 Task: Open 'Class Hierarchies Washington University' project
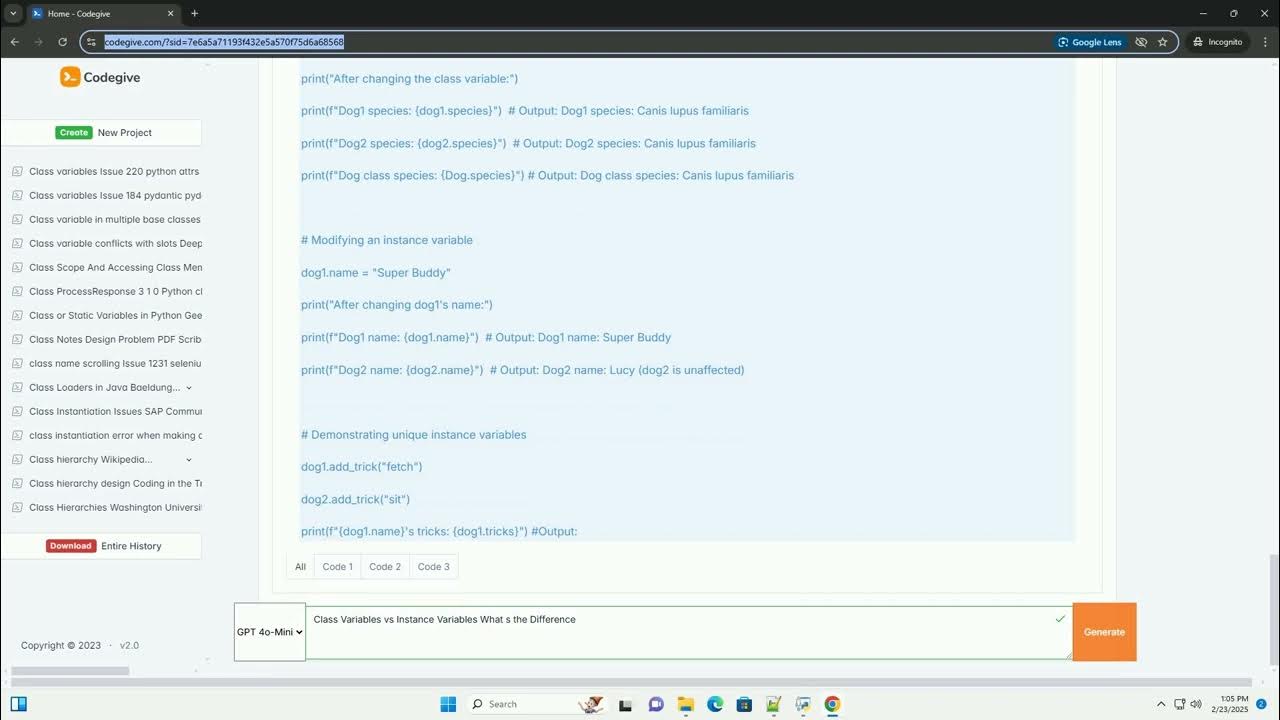[115, 507]
